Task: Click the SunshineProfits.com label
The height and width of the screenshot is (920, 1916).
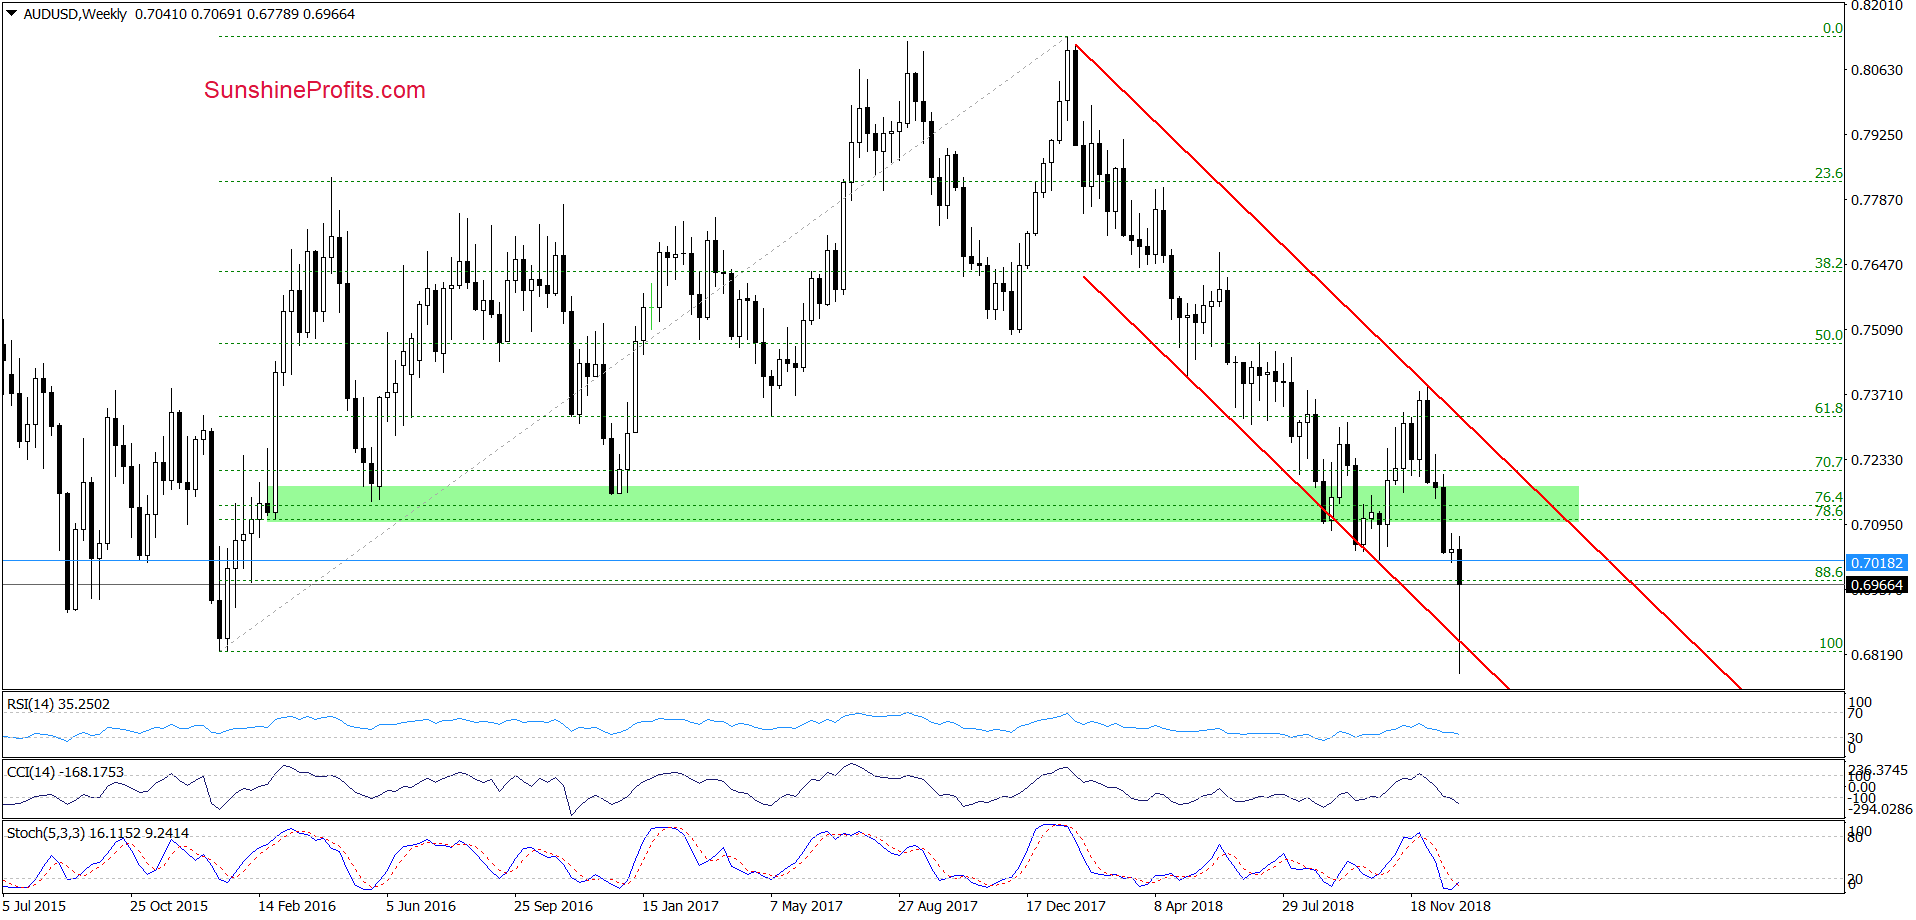Action: coord(315,90)
